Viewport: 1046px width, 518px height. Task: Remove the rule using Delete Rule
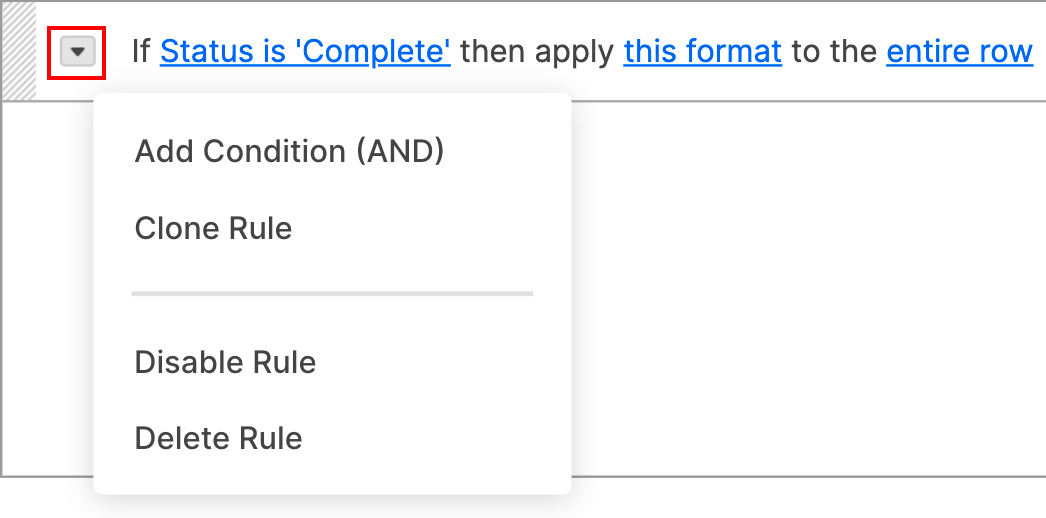218,438
